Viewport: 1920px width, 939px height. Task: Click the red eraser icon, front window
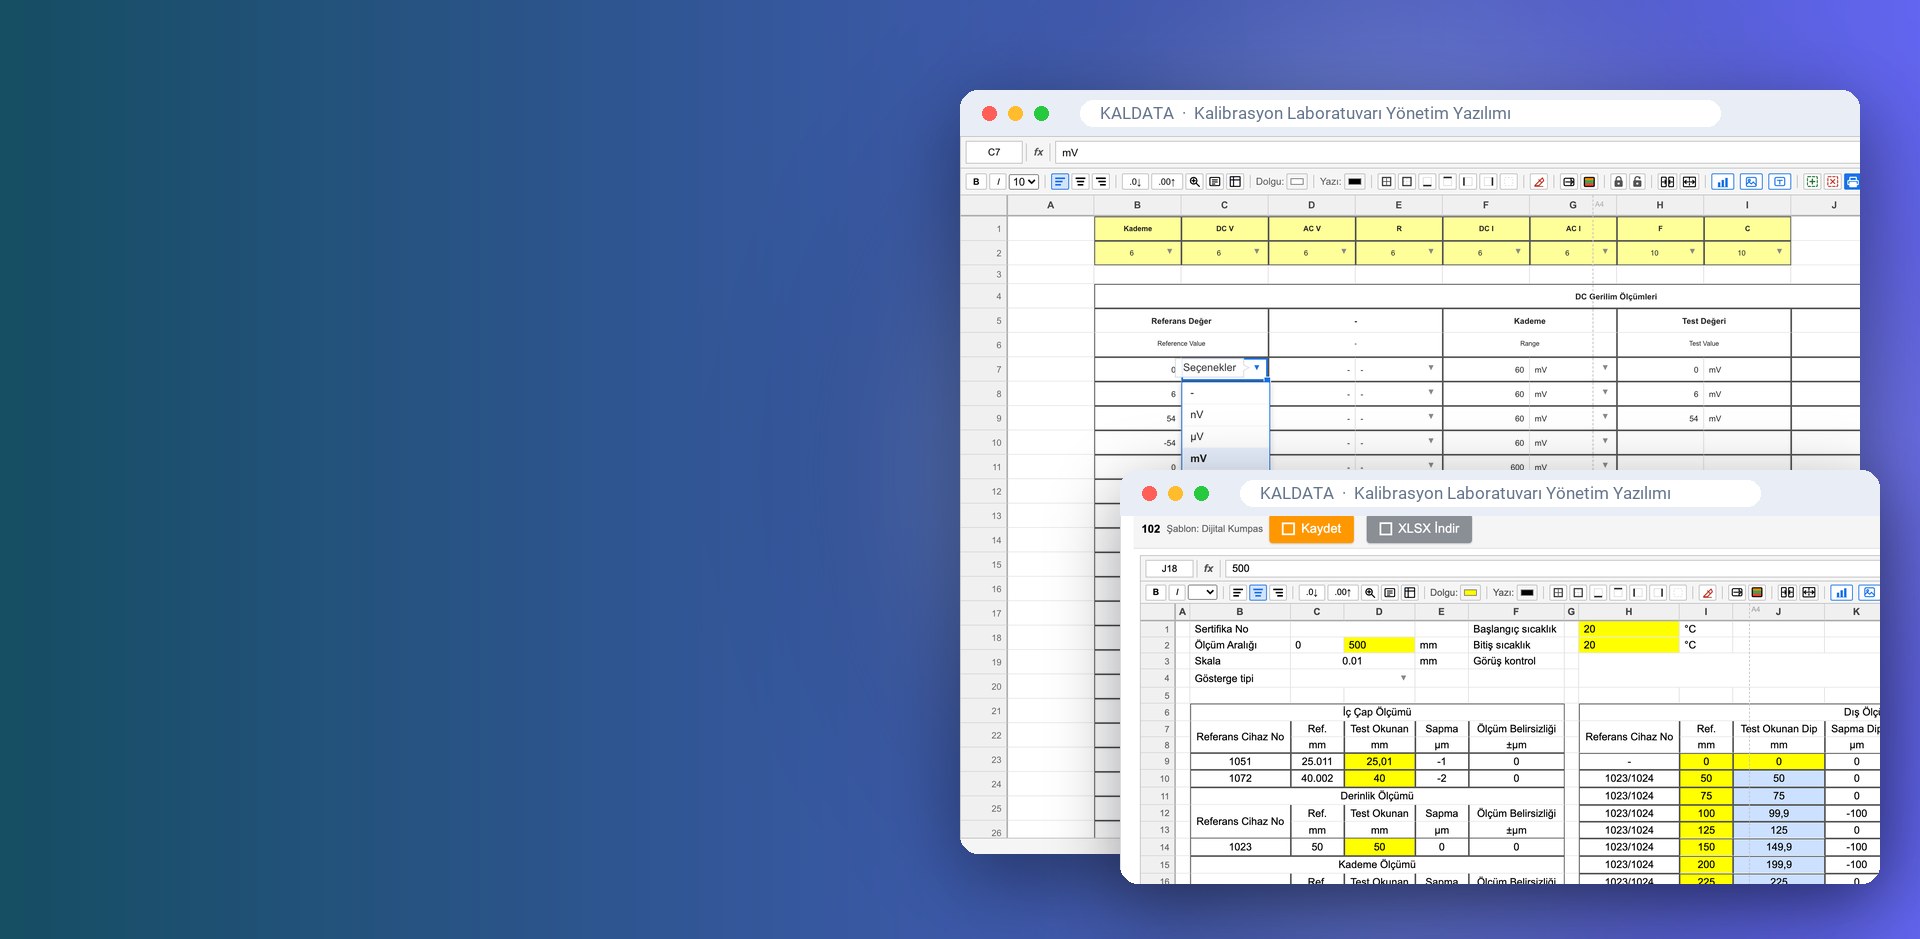(x=1708, y=593)
